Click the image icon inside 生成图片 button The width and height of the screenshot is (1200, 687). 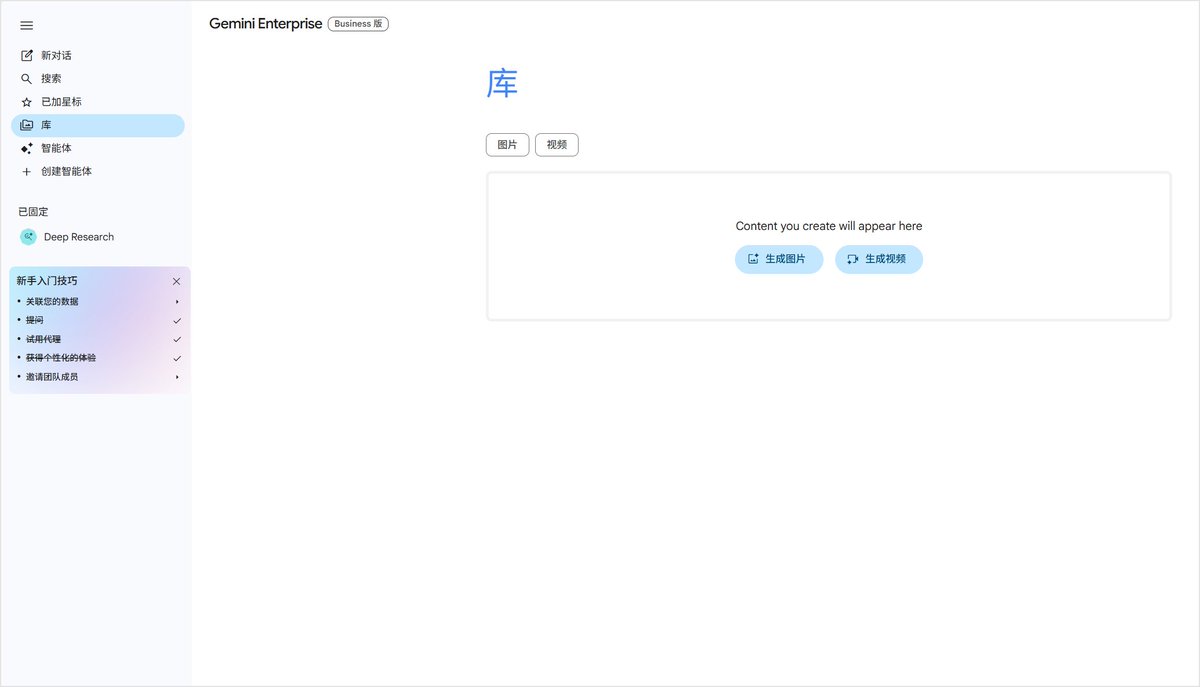click(x=752, y=259)
